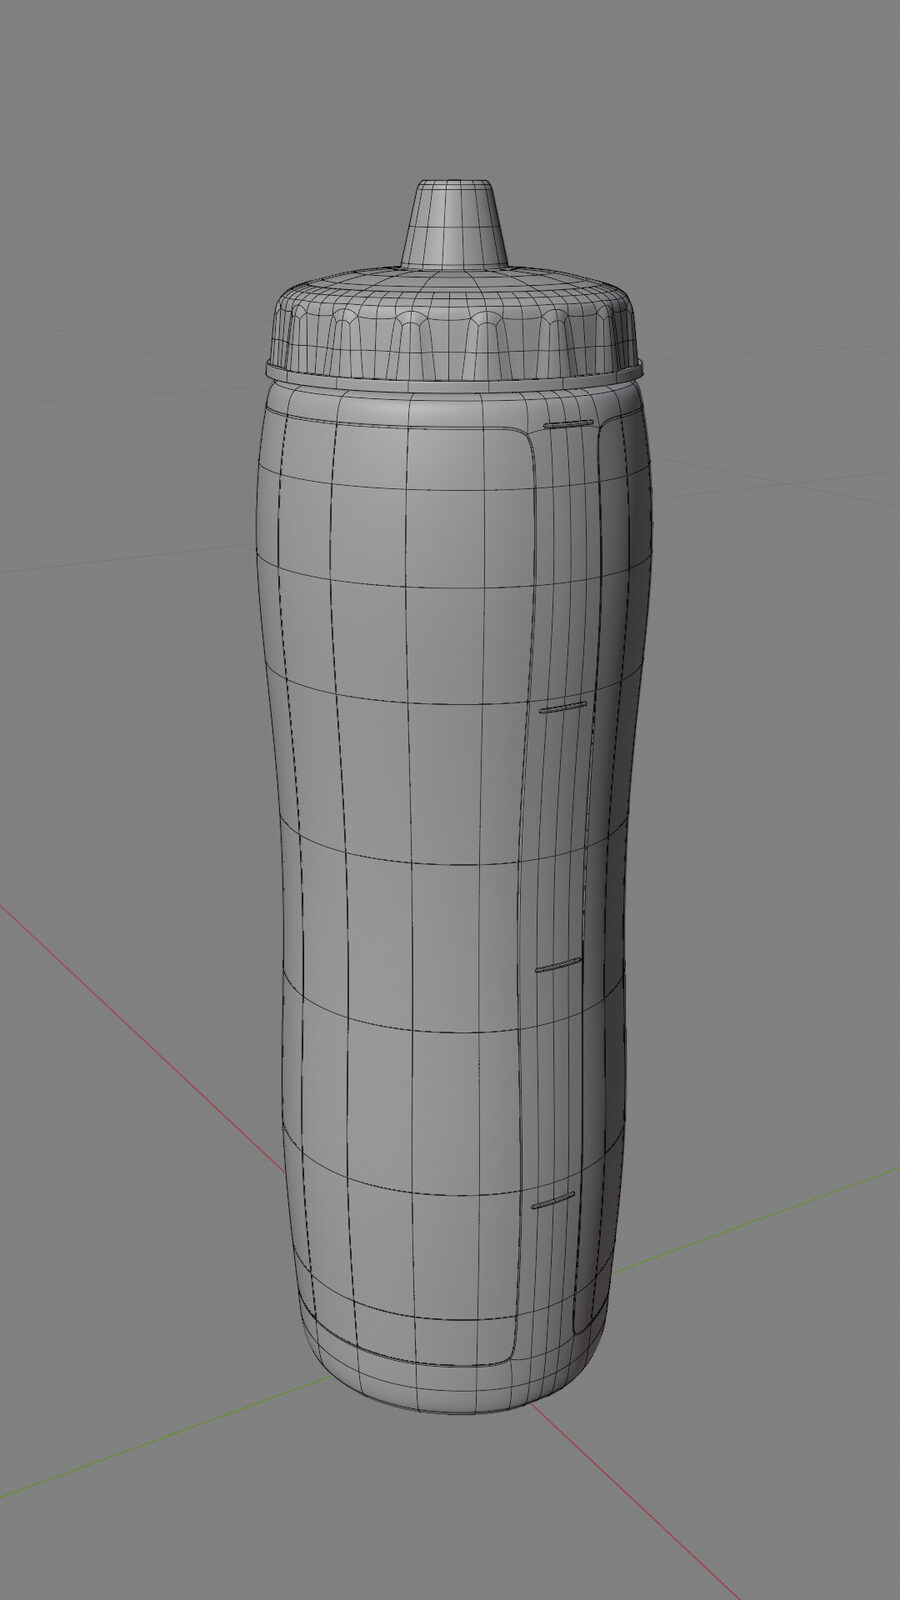Select the ridged screw cap of the bottle

[x=452, y=325]
